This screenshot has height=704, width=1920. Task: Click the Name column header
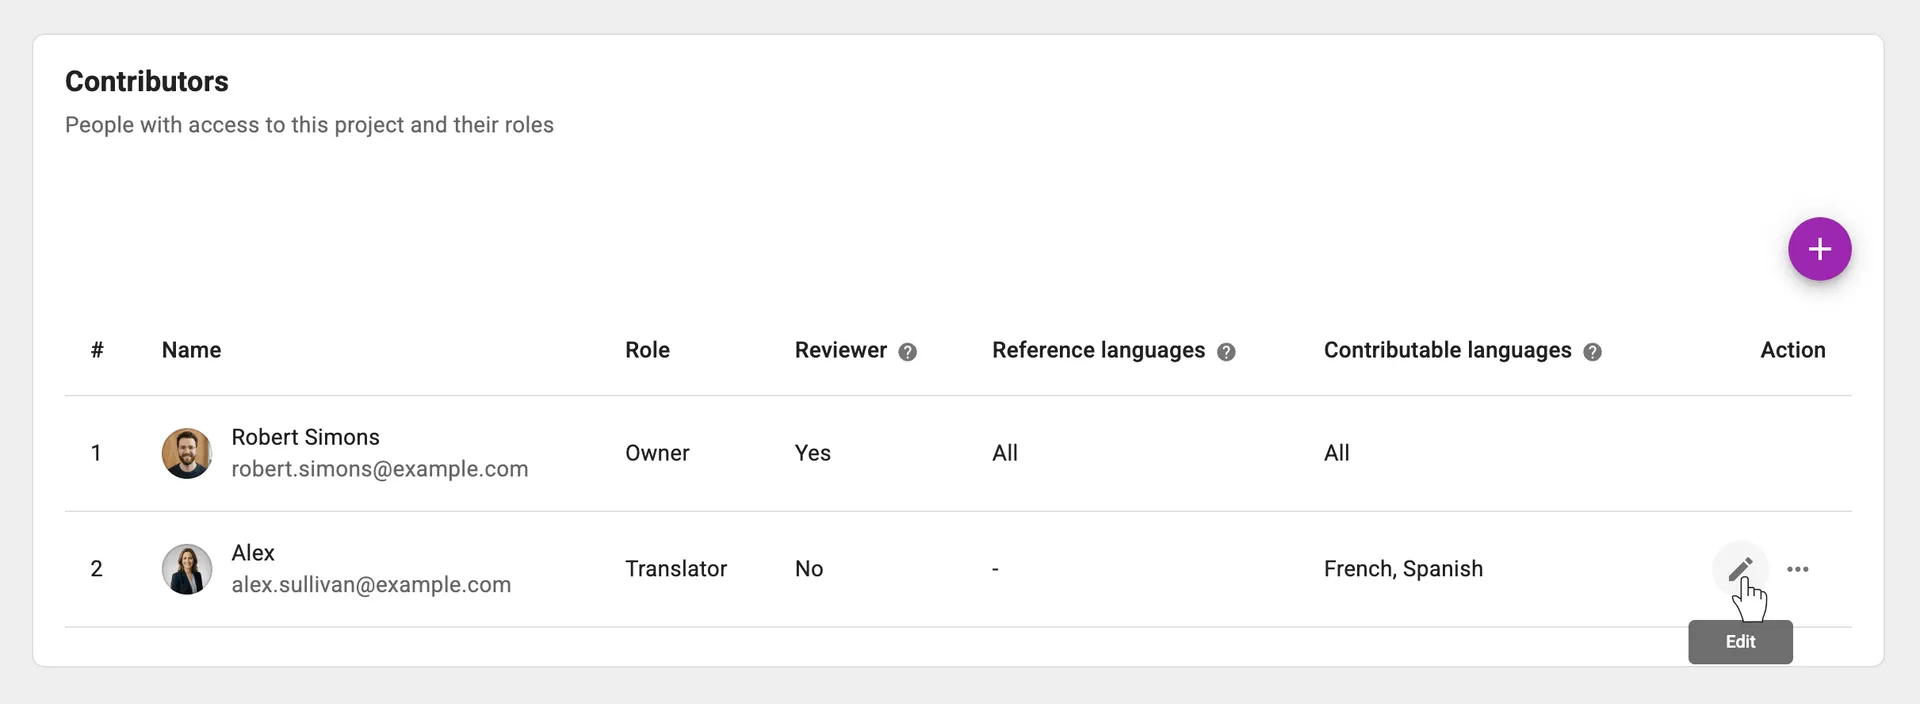click(191, 350)
